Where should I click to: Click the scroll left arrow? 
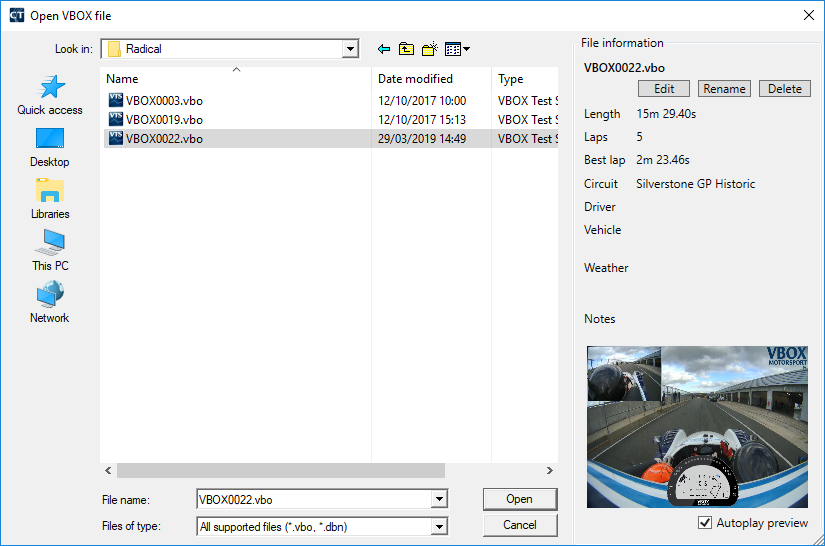[108, 470]
